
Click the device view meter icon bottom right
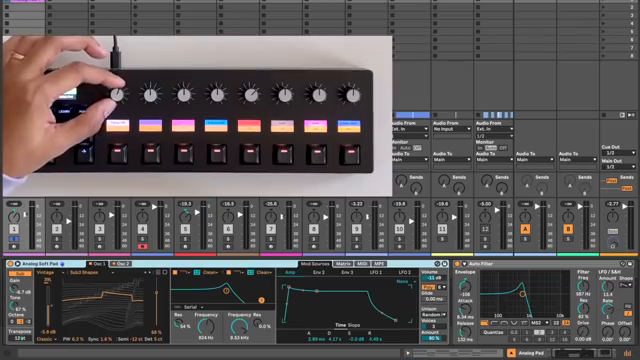coord(627,353)
